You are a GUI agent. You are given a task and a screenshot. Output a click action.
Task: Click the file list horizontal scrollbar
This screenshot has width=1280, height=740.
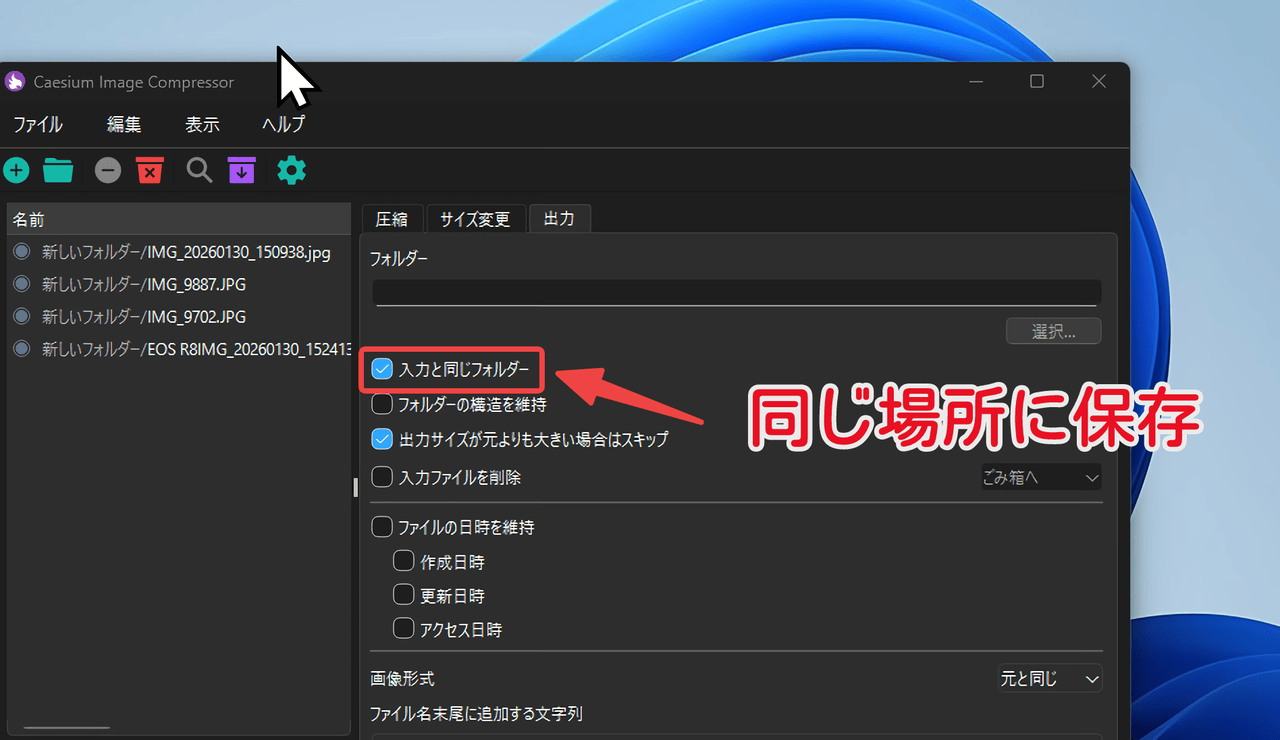pos(67,727)
